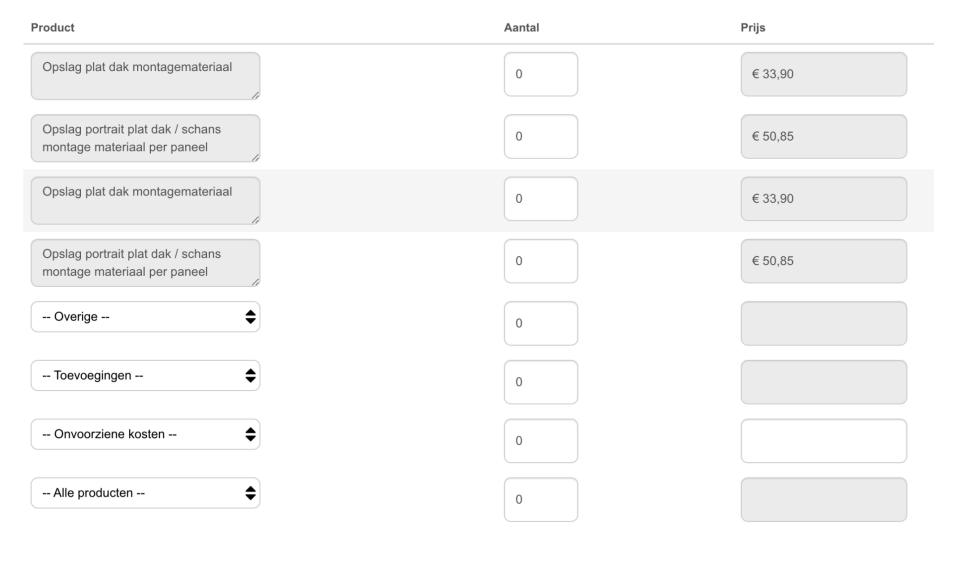Click the white Prijs field for Onvoorziene kosten
The width and height of the screenshot is (970, 567).
click(823, 441)
